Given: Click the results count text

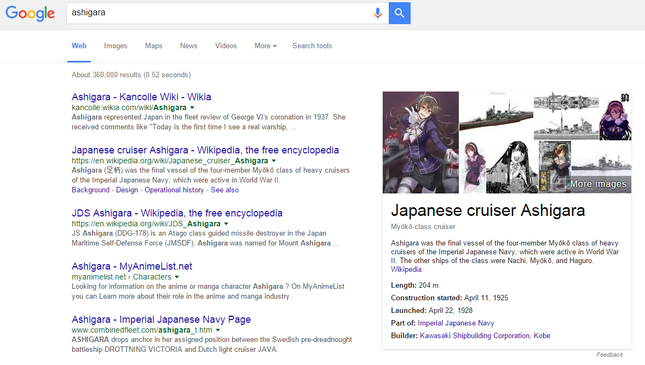Looking at the screenshot, I should click(131, 75).
